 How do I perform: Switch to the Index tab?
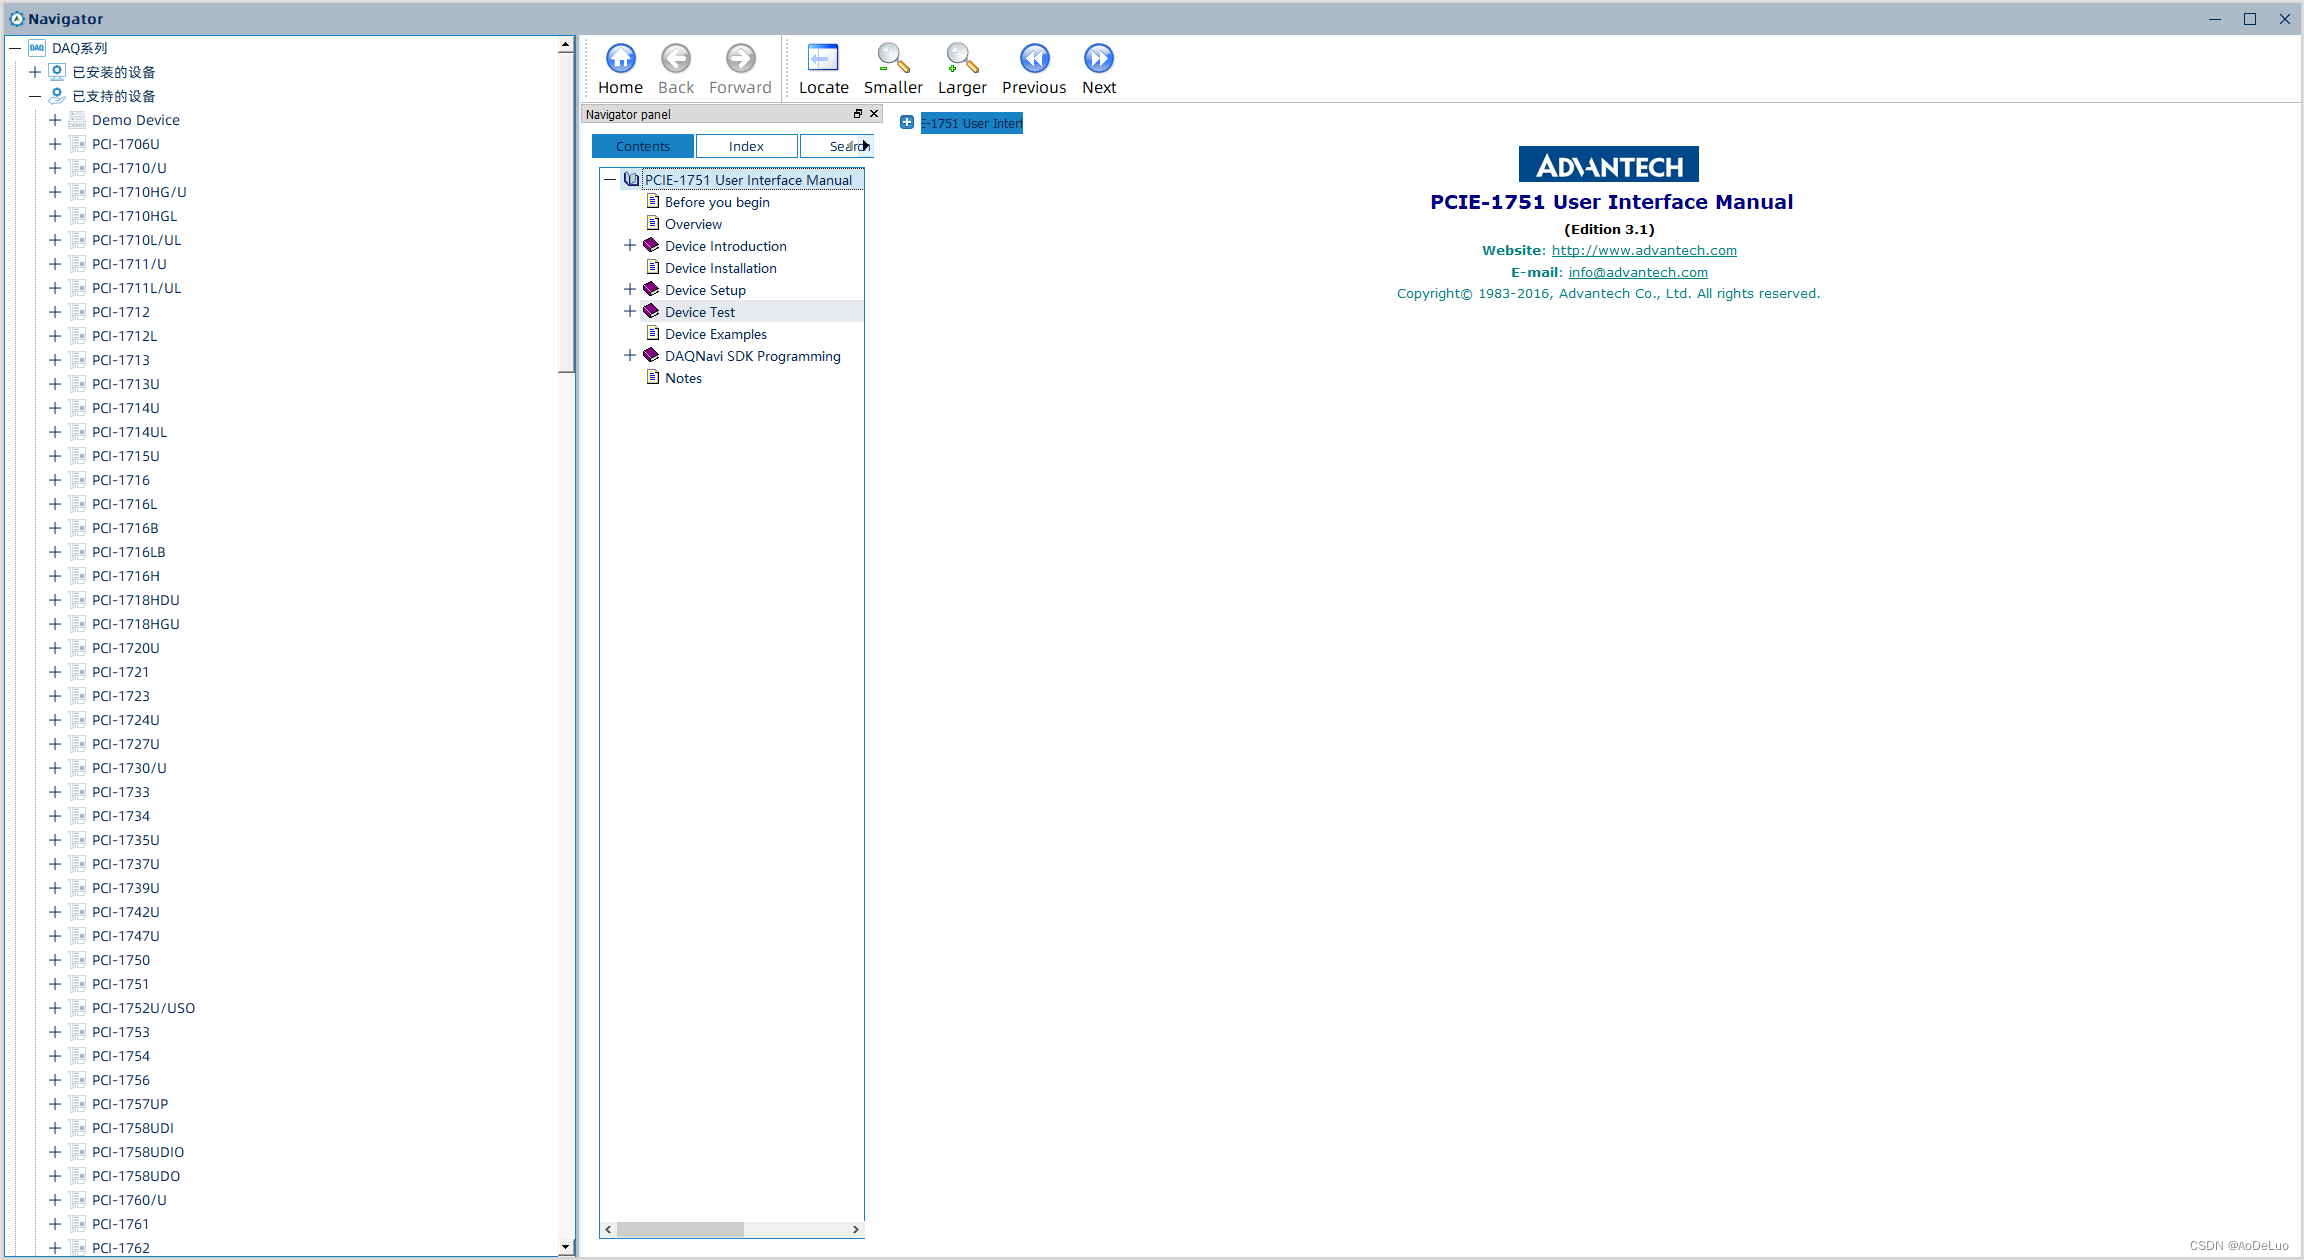tap(746, 146)
